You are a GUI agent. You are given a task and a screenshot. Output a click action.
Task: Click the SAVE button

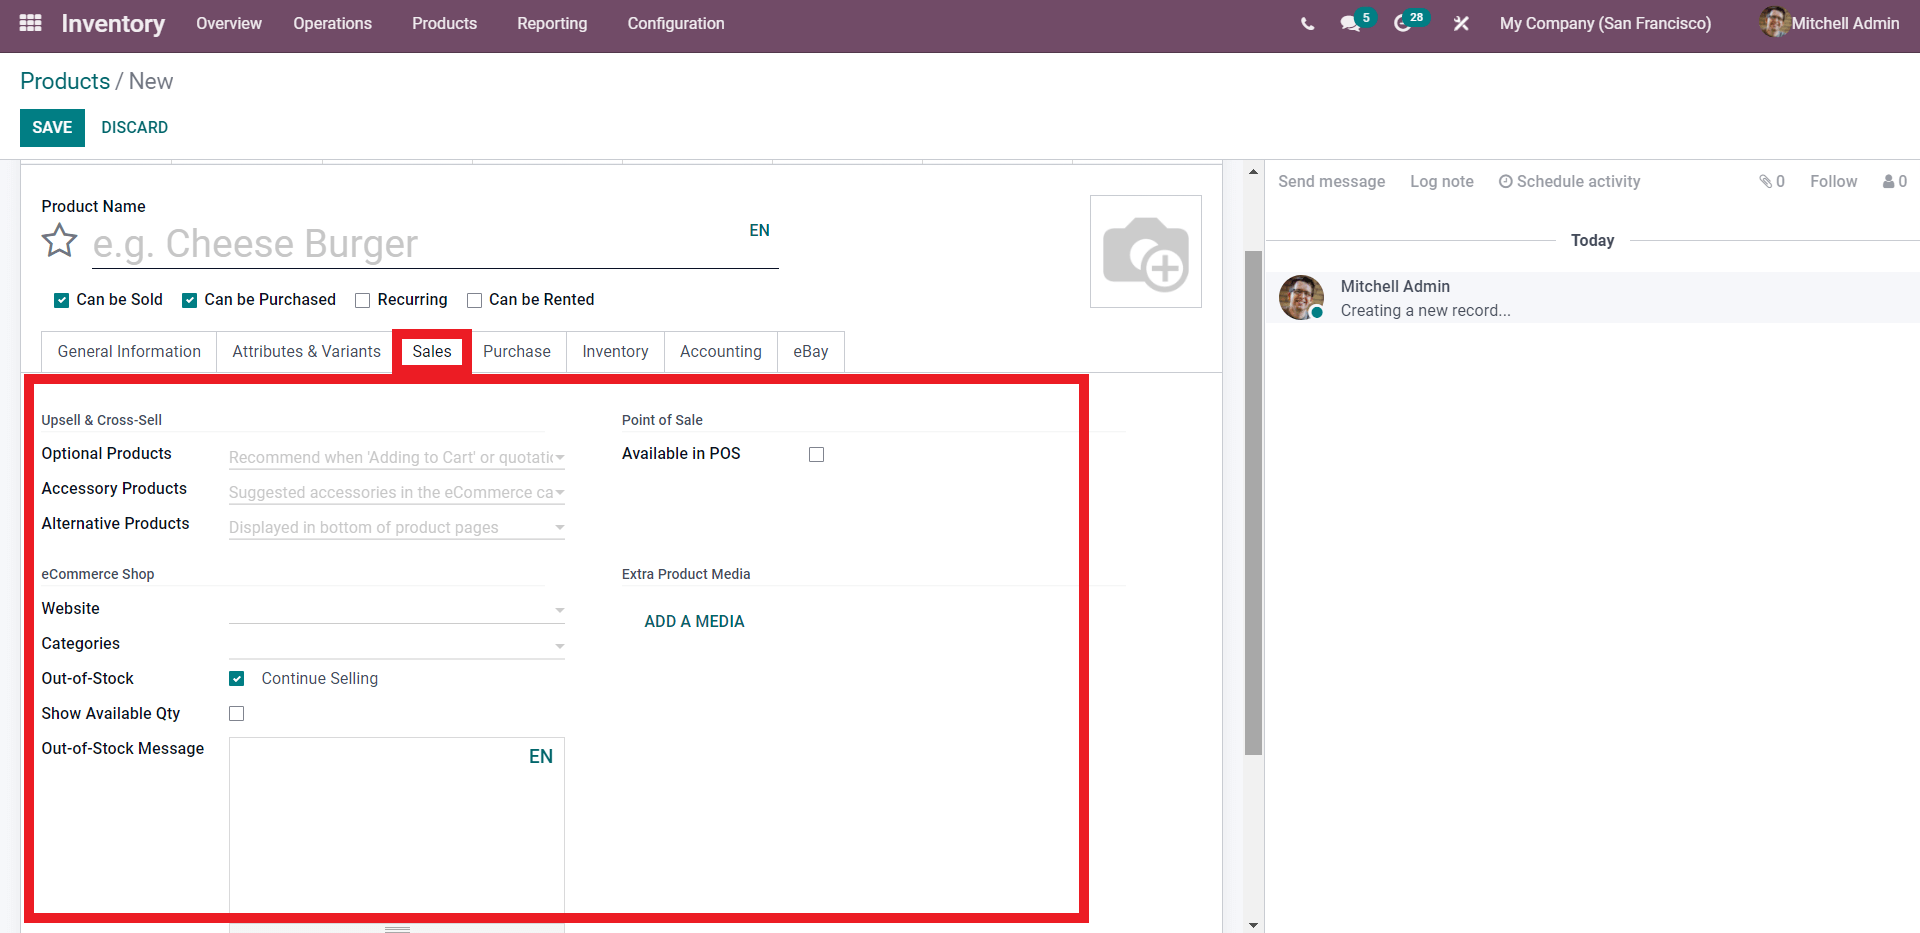(x=52, y=128)
